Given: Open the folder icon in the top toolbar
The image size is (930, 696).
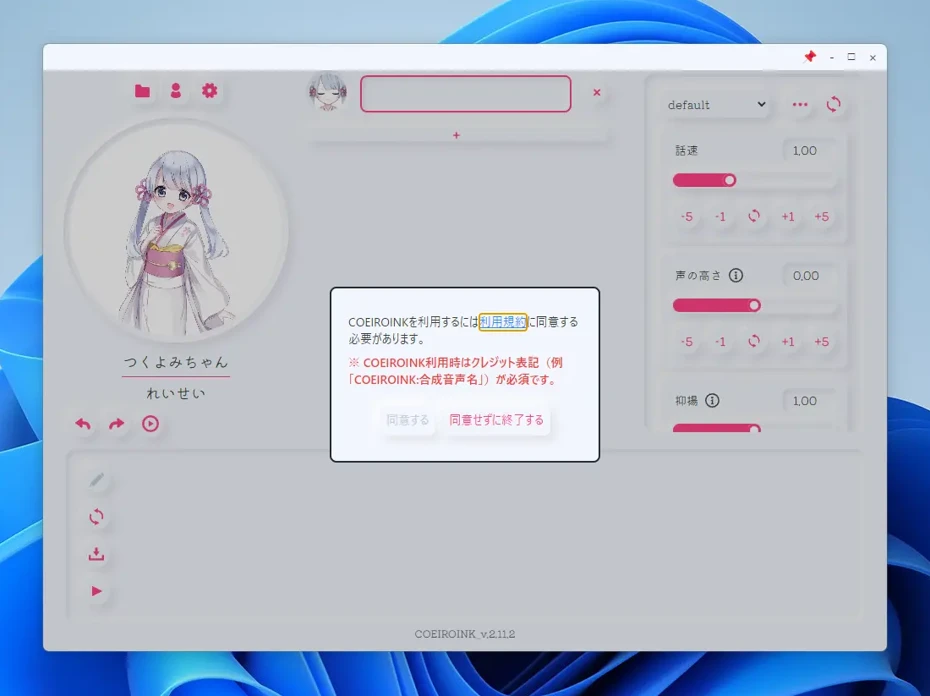Looking at the screenshot, I should coord(142,91).
